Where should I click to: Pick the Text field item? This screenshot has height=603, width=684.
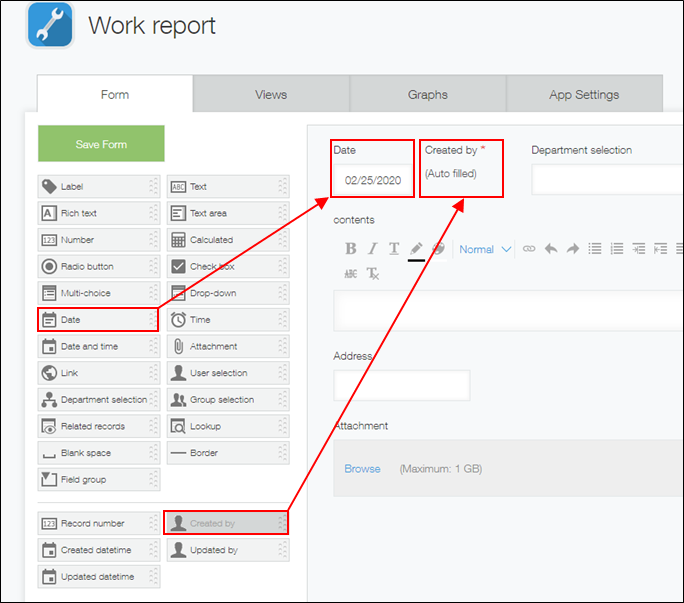click(x=228, y=187)
